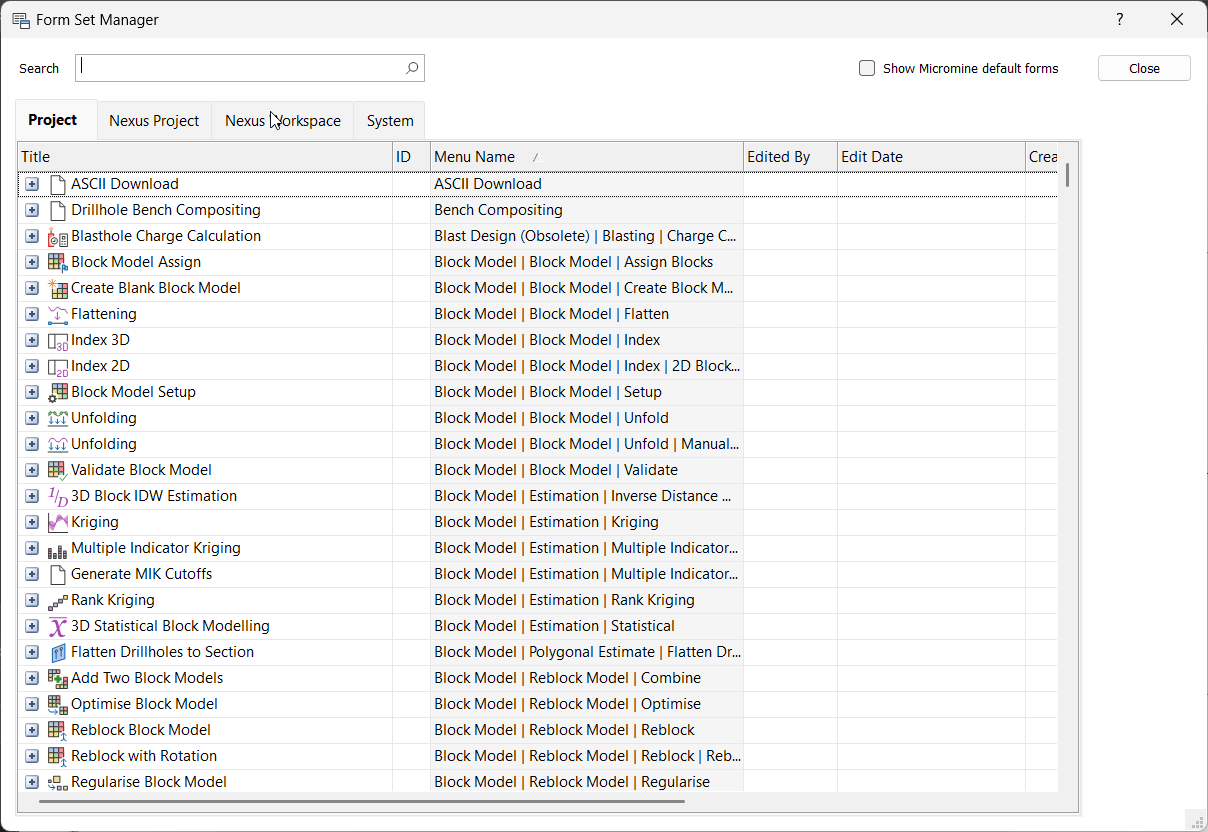The image size is (1208, 832).
Task: Expand the Kriging row
Action: tap(32, 522)
